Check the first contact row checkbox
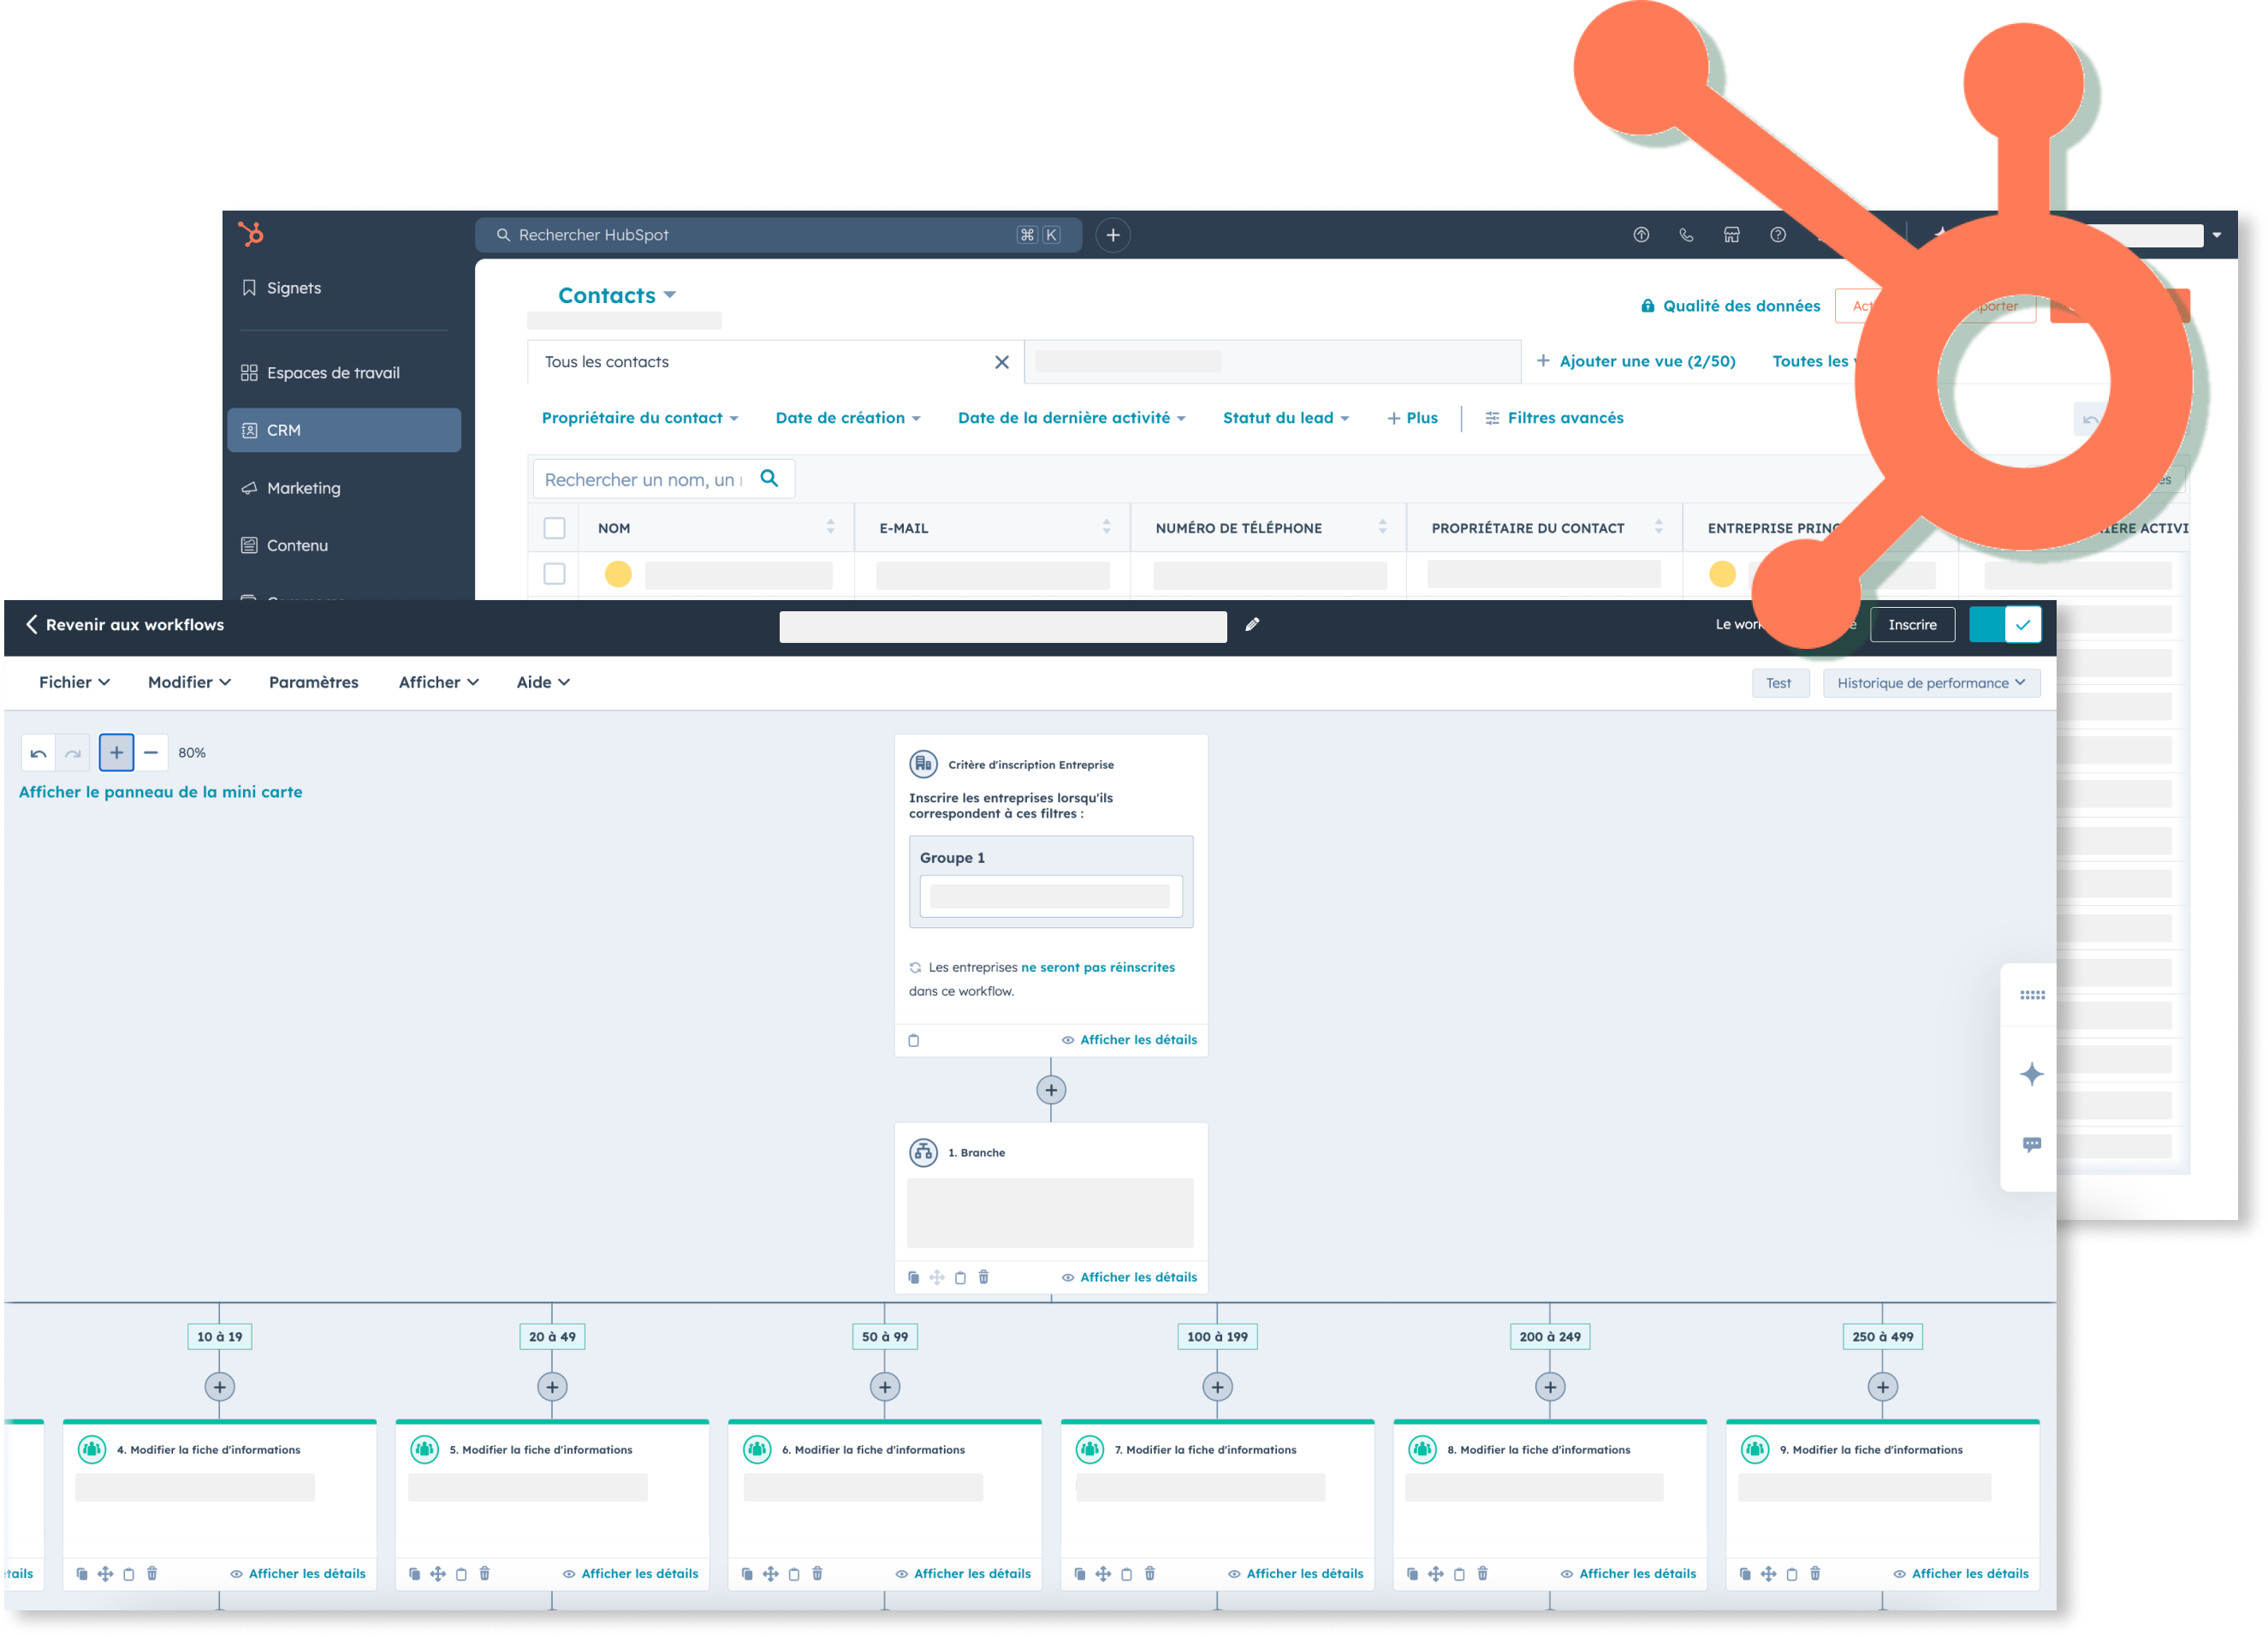 click(x=554, y=574)
